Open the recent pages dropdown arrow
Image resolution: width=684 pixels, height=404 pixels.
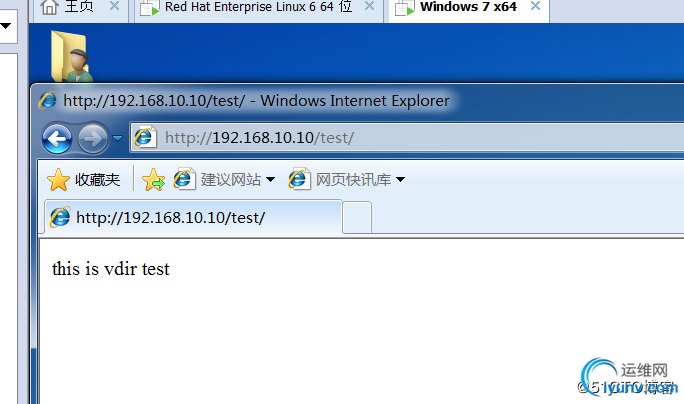(117, 138)
